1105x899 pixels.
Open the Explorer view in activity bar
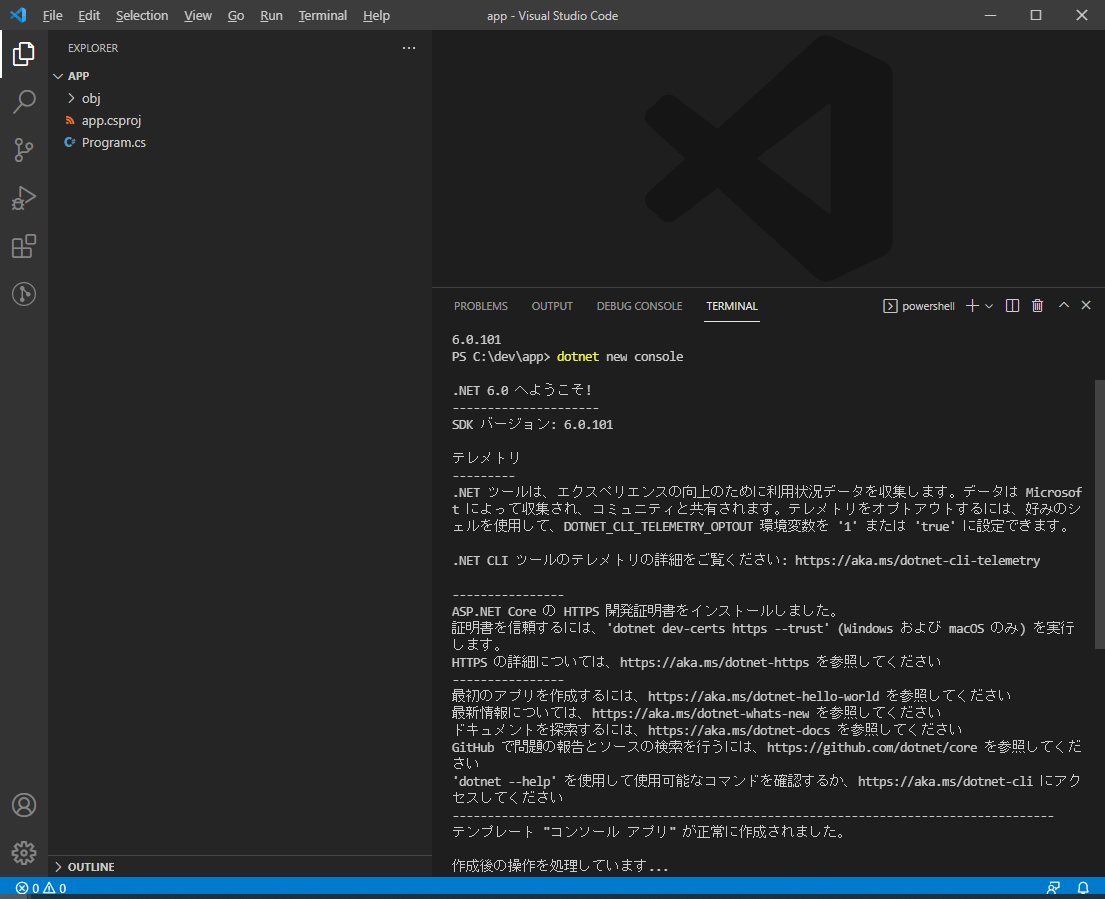pos(23,54)
